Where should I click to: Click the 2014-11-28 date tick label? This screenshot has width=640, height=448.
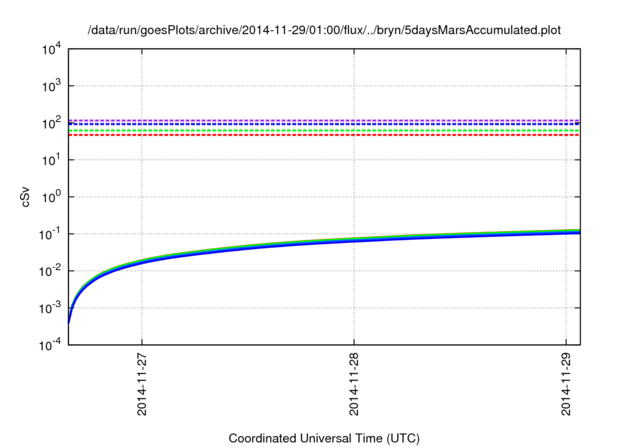point(354,384)
